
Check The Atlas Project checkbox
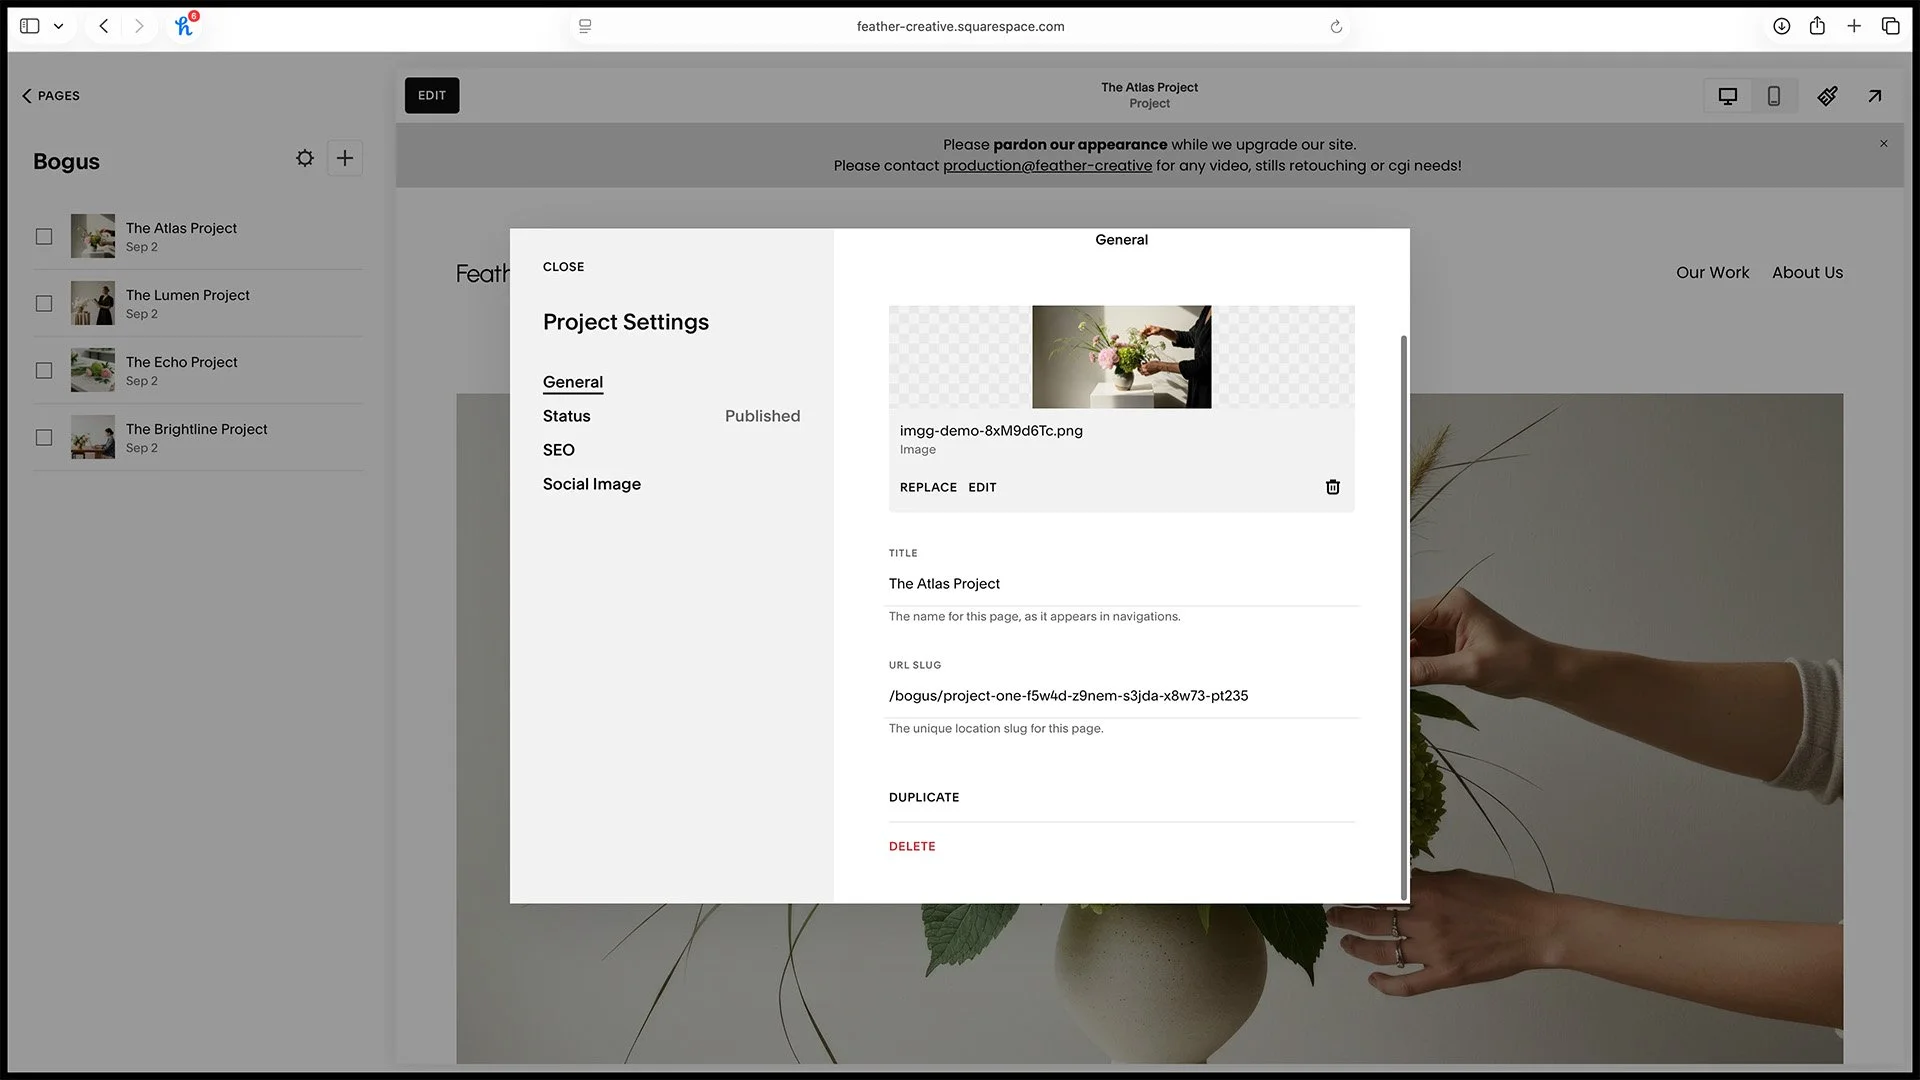click(44, 237)
